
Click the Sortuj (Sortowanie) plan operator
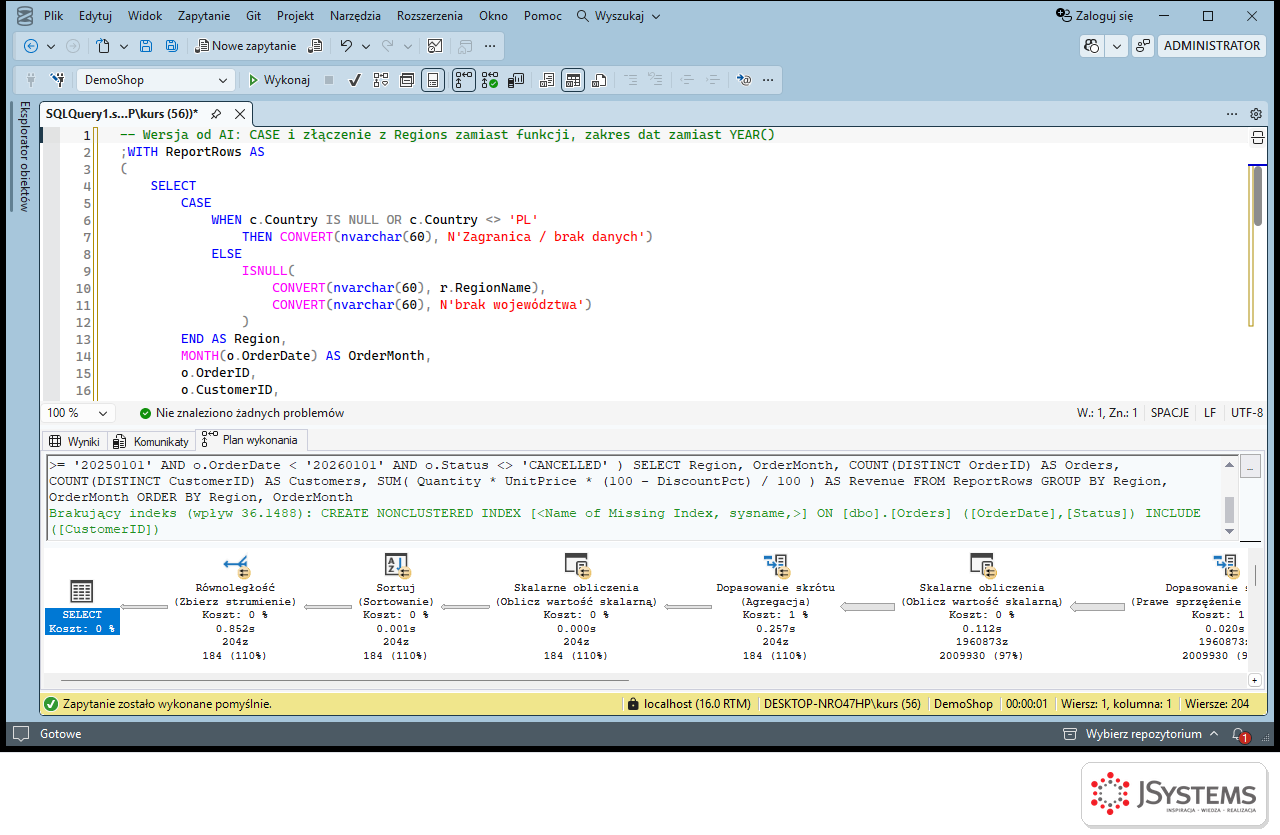pos(396,606)
